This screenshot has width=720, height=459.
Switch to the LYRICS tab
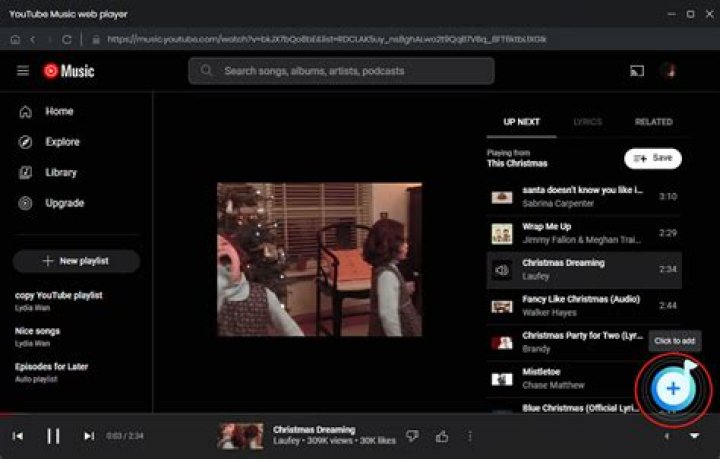tap(588, 122)
